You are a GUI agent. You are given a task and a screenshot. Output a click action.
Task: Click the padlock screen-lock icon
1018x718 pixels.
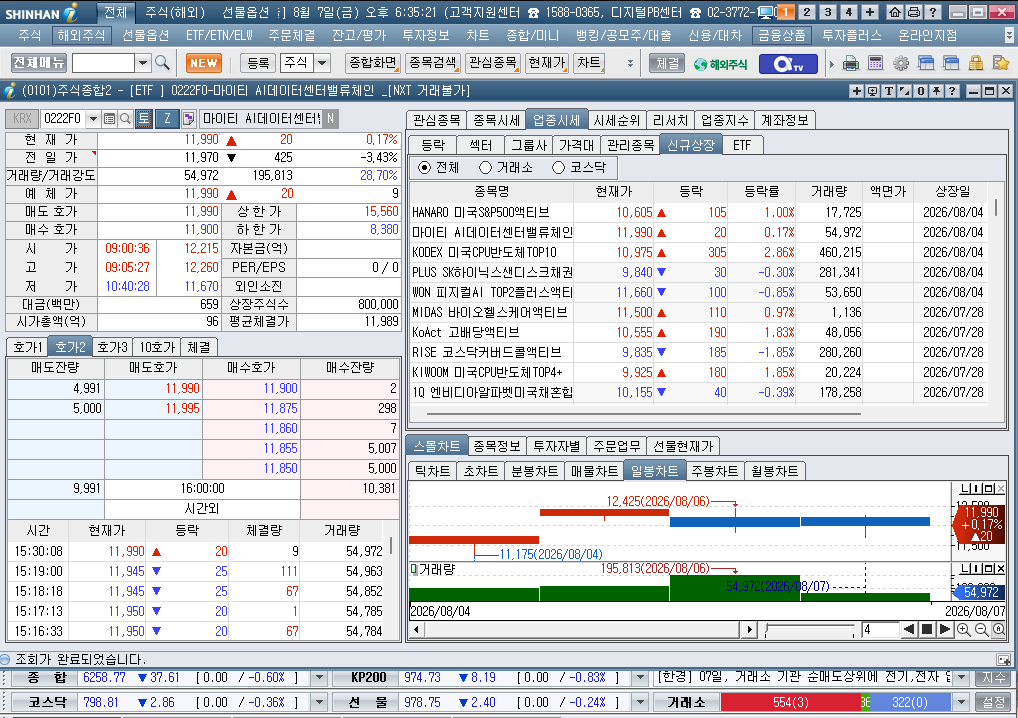[x=975, y=64]
